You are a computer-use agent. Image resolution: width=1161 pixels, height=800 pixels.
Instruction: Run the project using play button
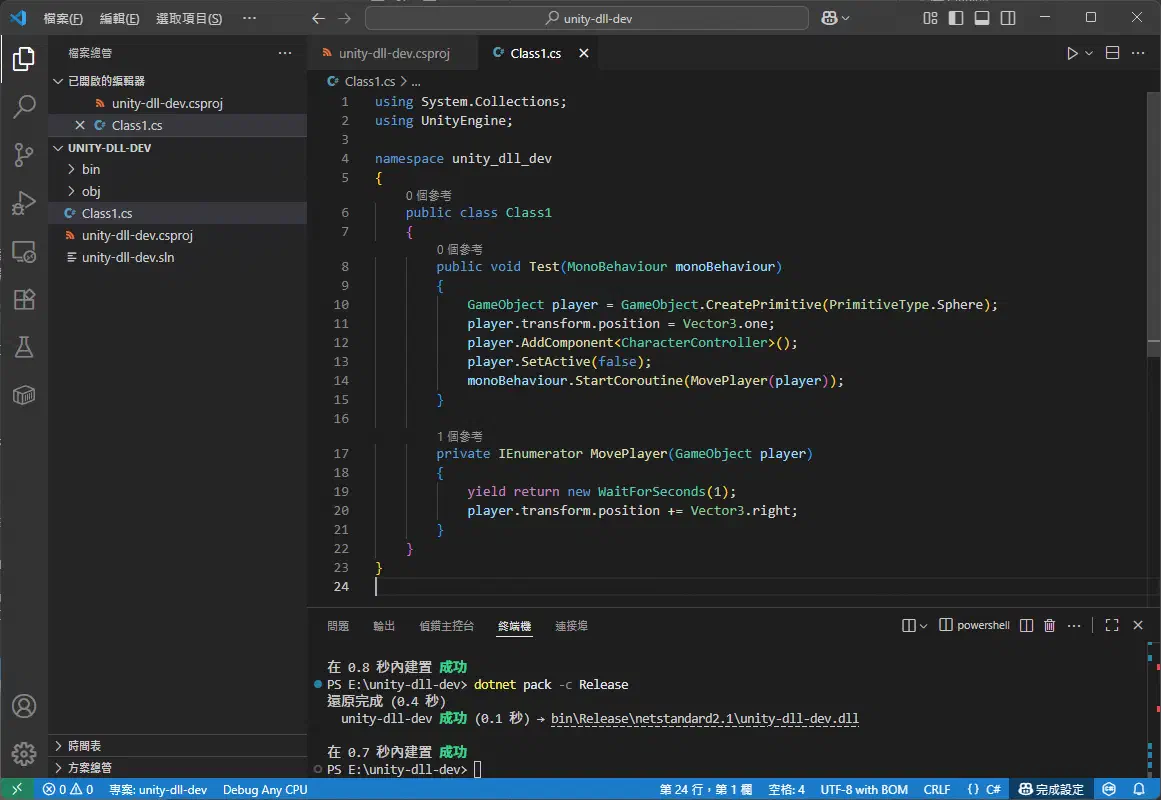click(x=1071, y=52)
